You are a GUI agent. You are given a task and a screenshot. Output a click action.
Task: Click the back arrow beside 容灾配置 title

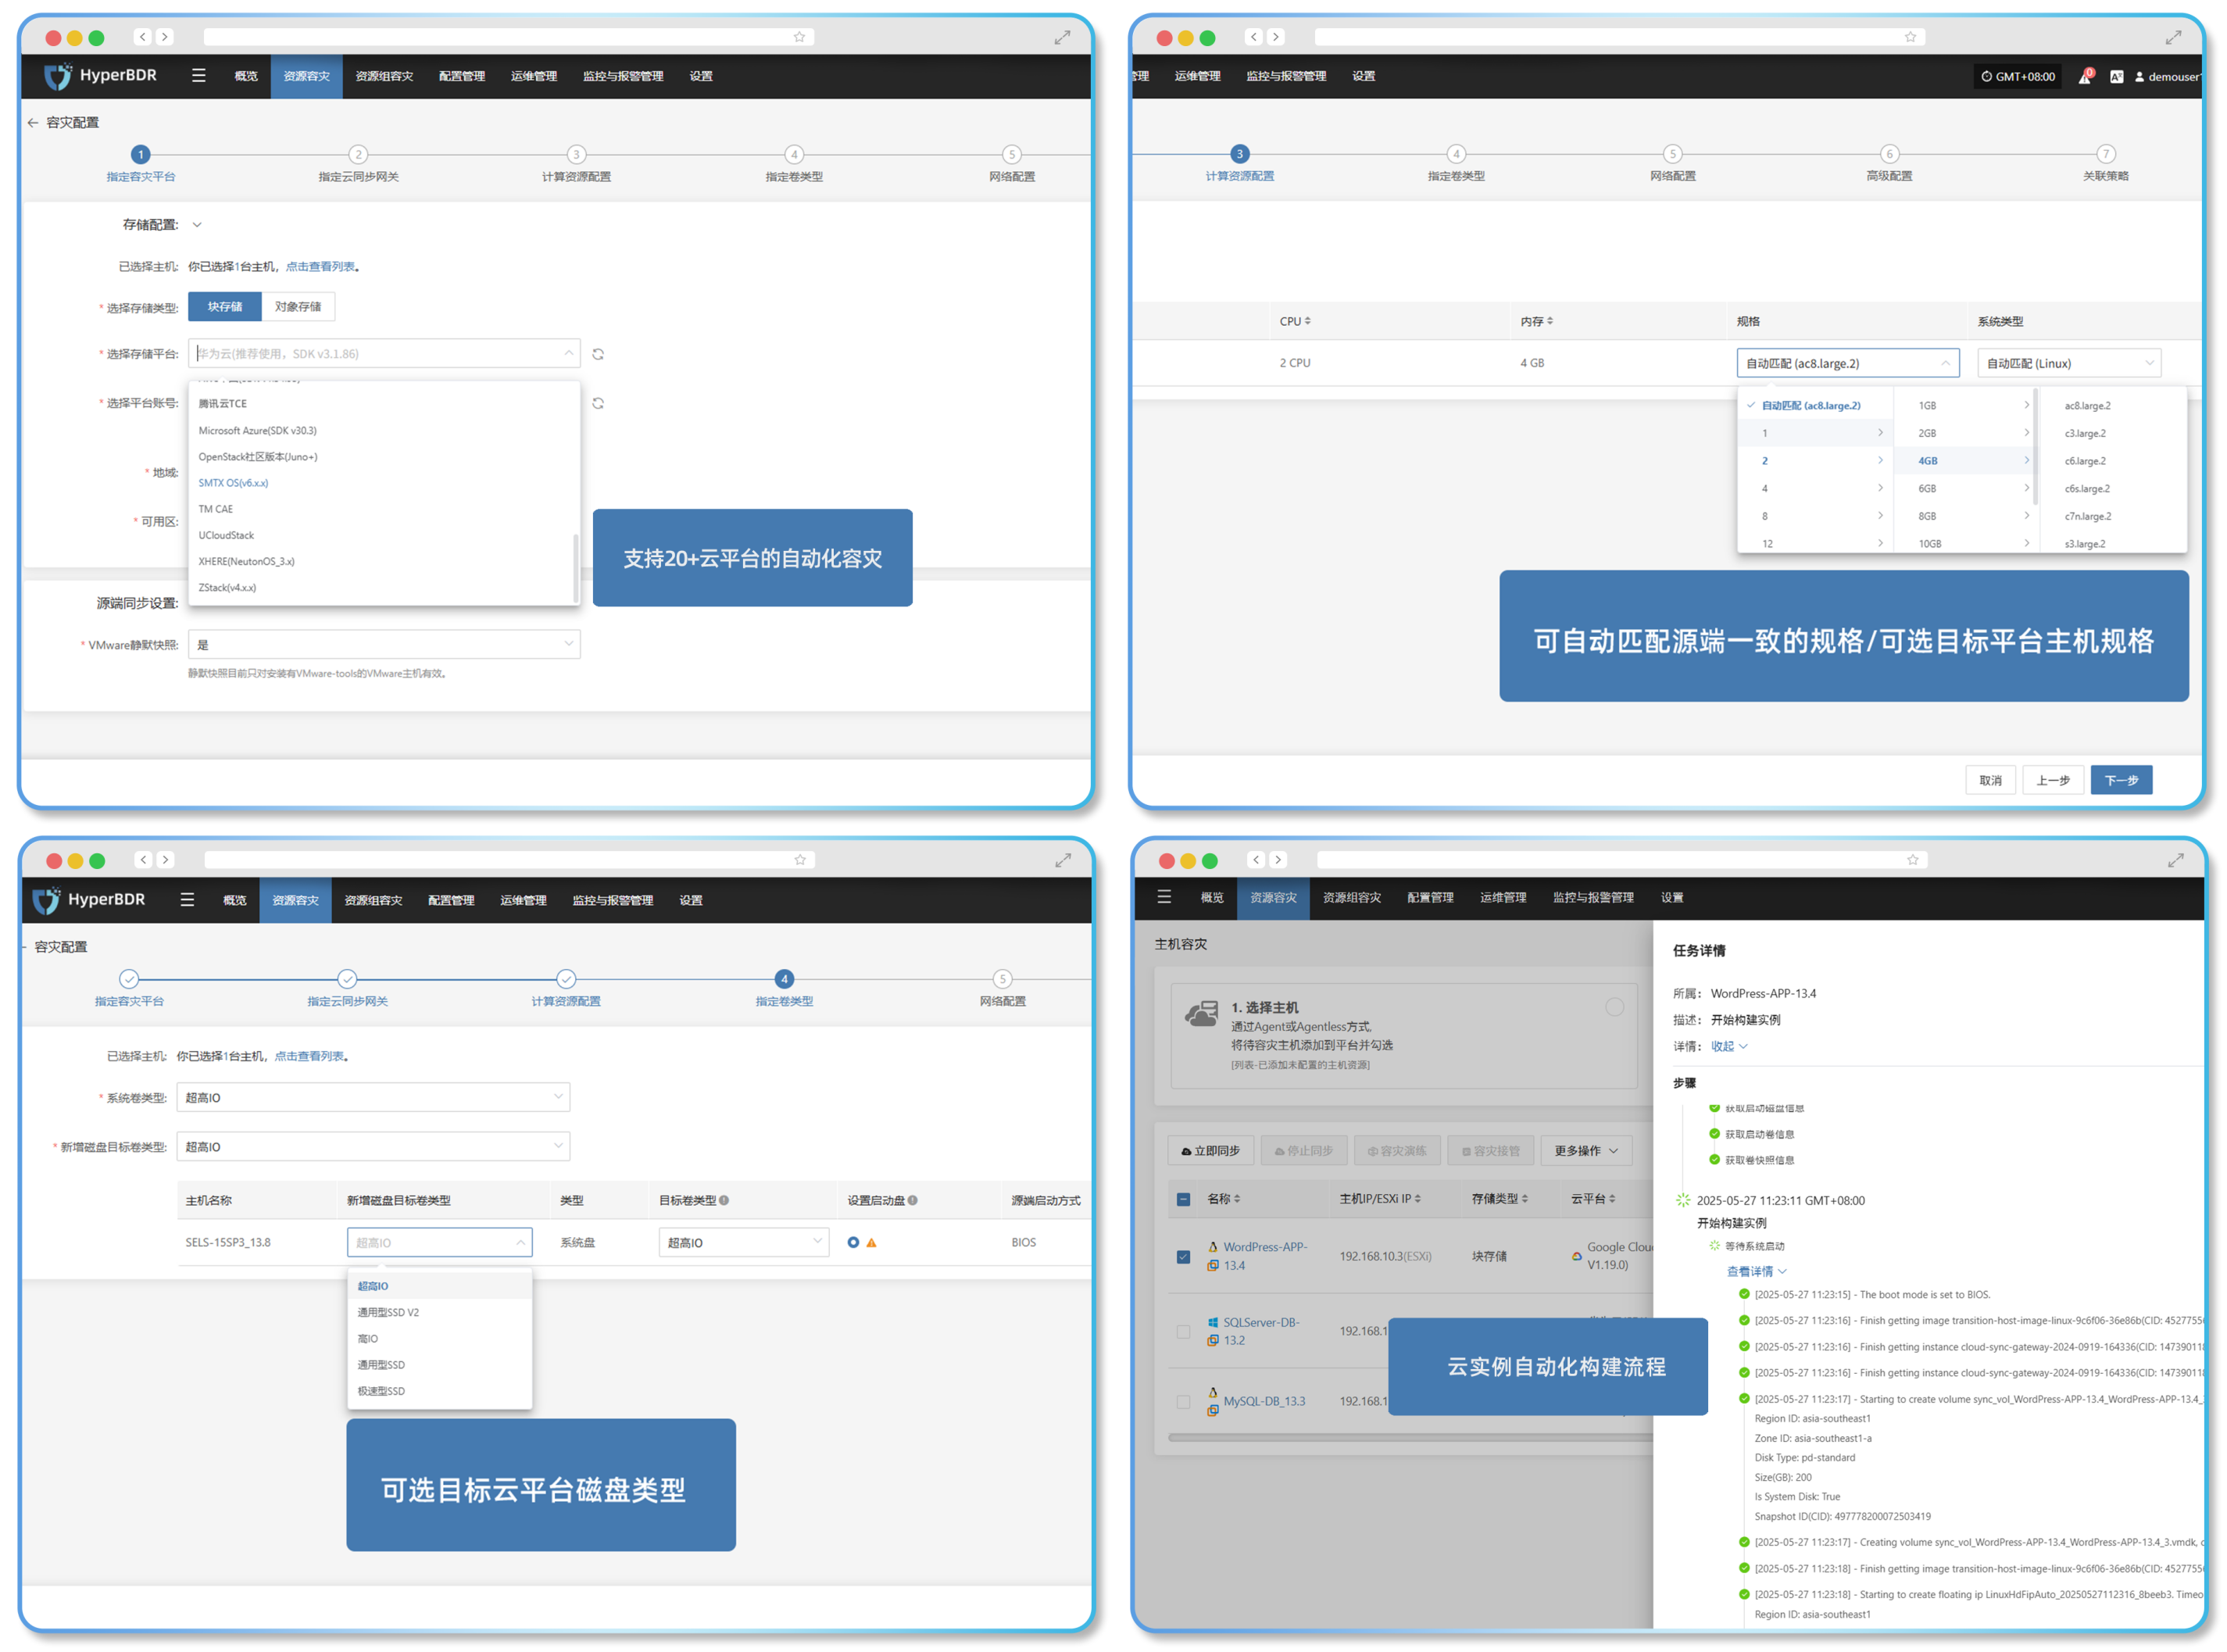tap(33, 123)
